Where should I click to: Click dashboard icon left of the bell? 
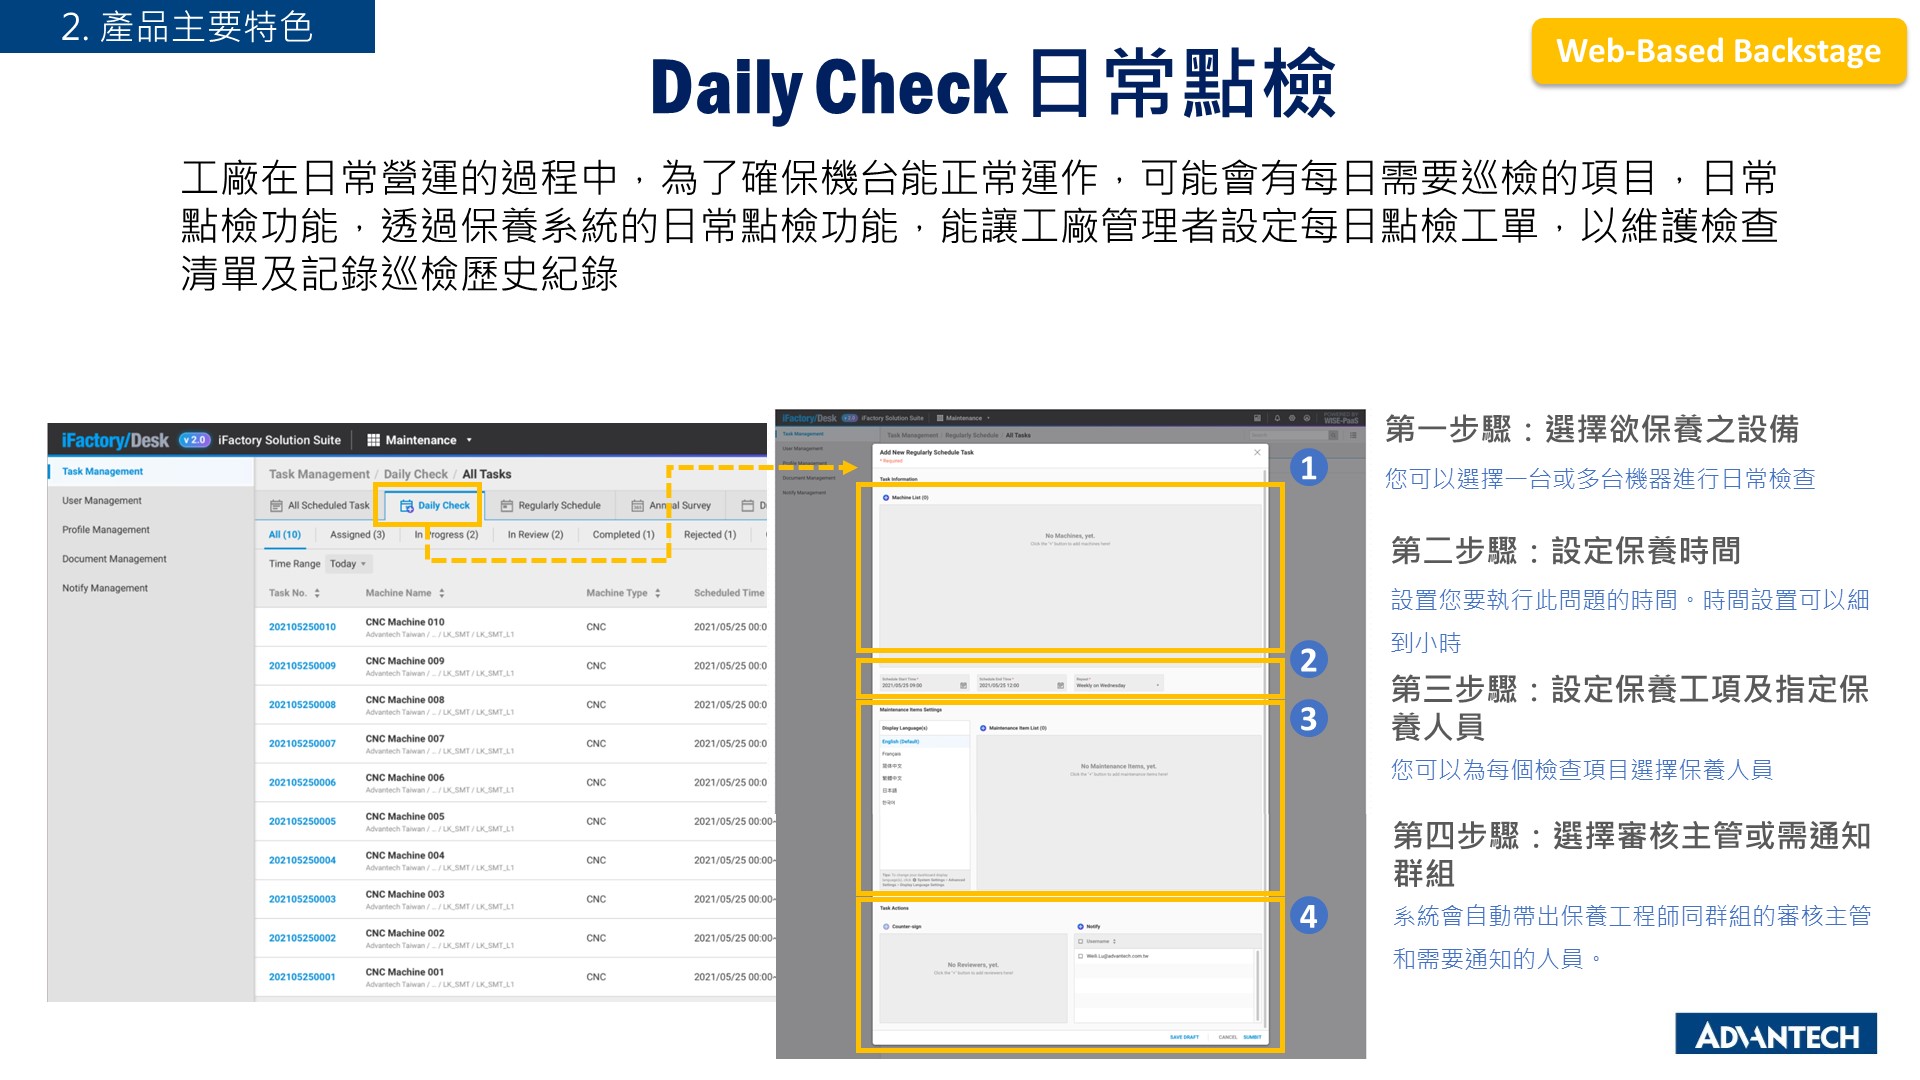[x=1257, y=418]
